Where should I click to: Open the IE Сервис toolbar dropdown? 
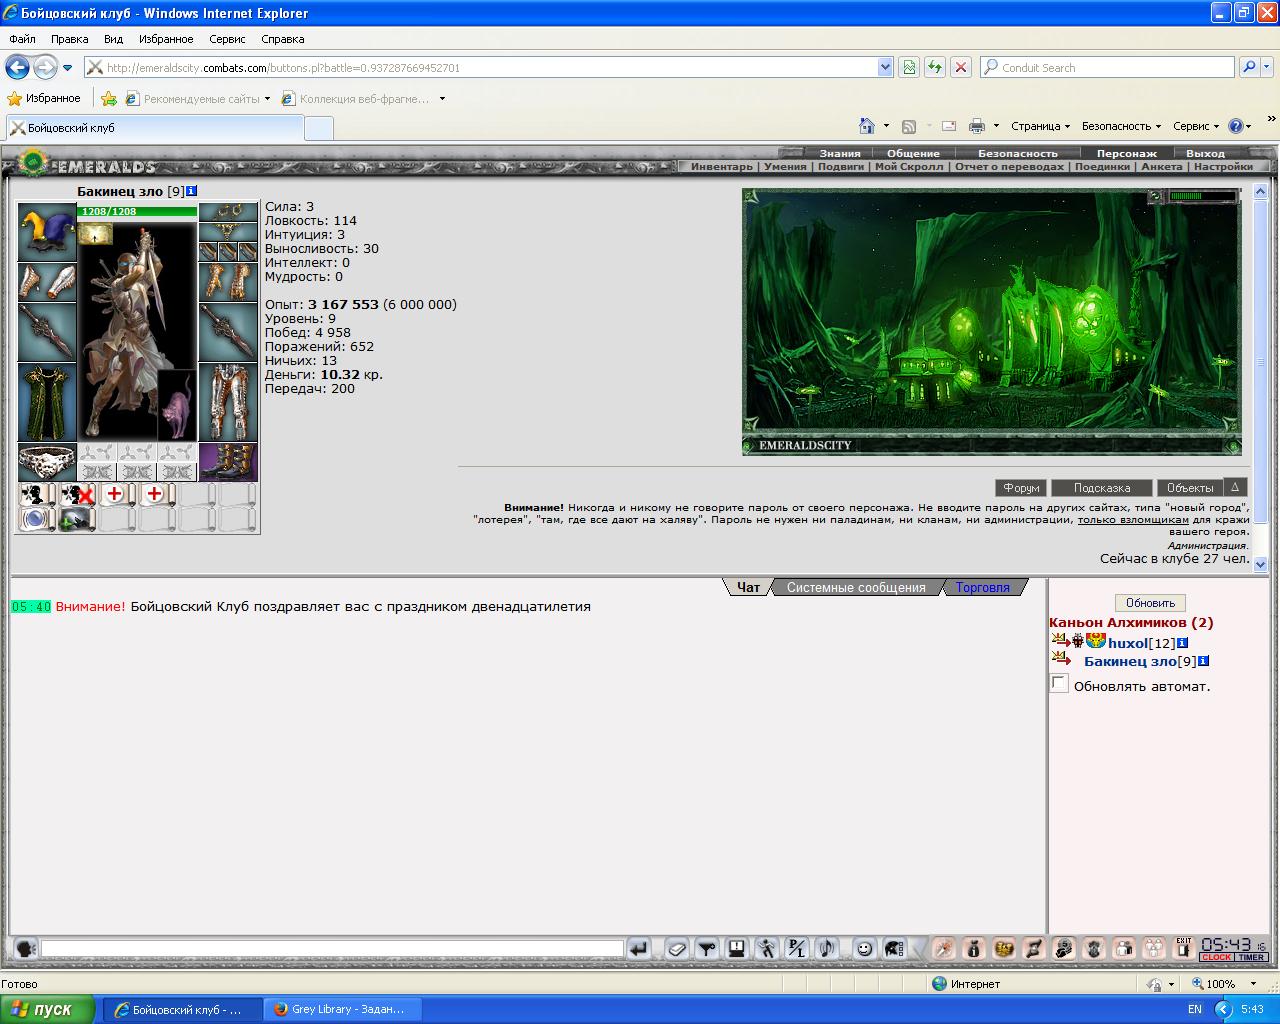1196,126
